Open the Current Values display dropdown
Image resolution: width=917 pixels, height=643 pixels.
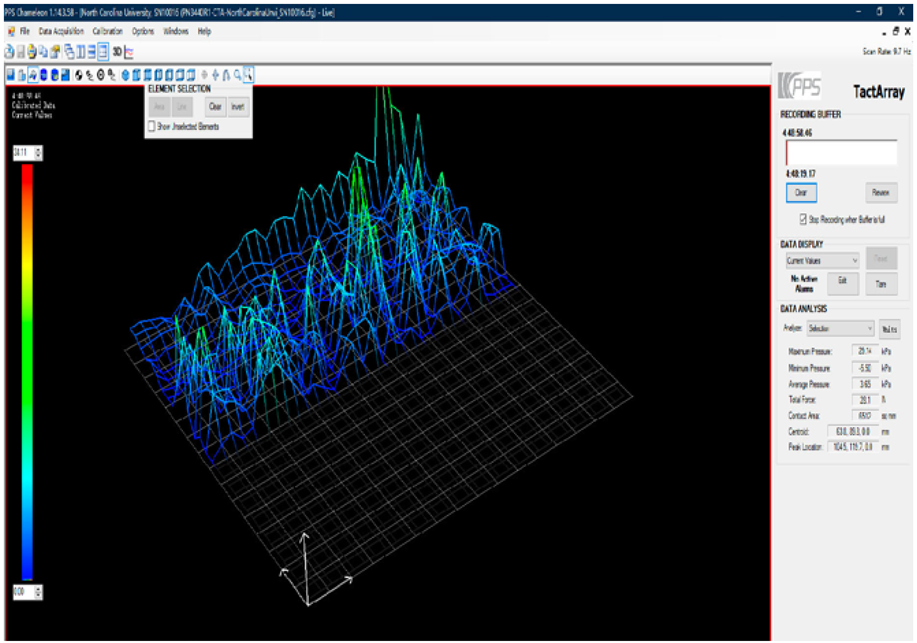pos(855,262)
